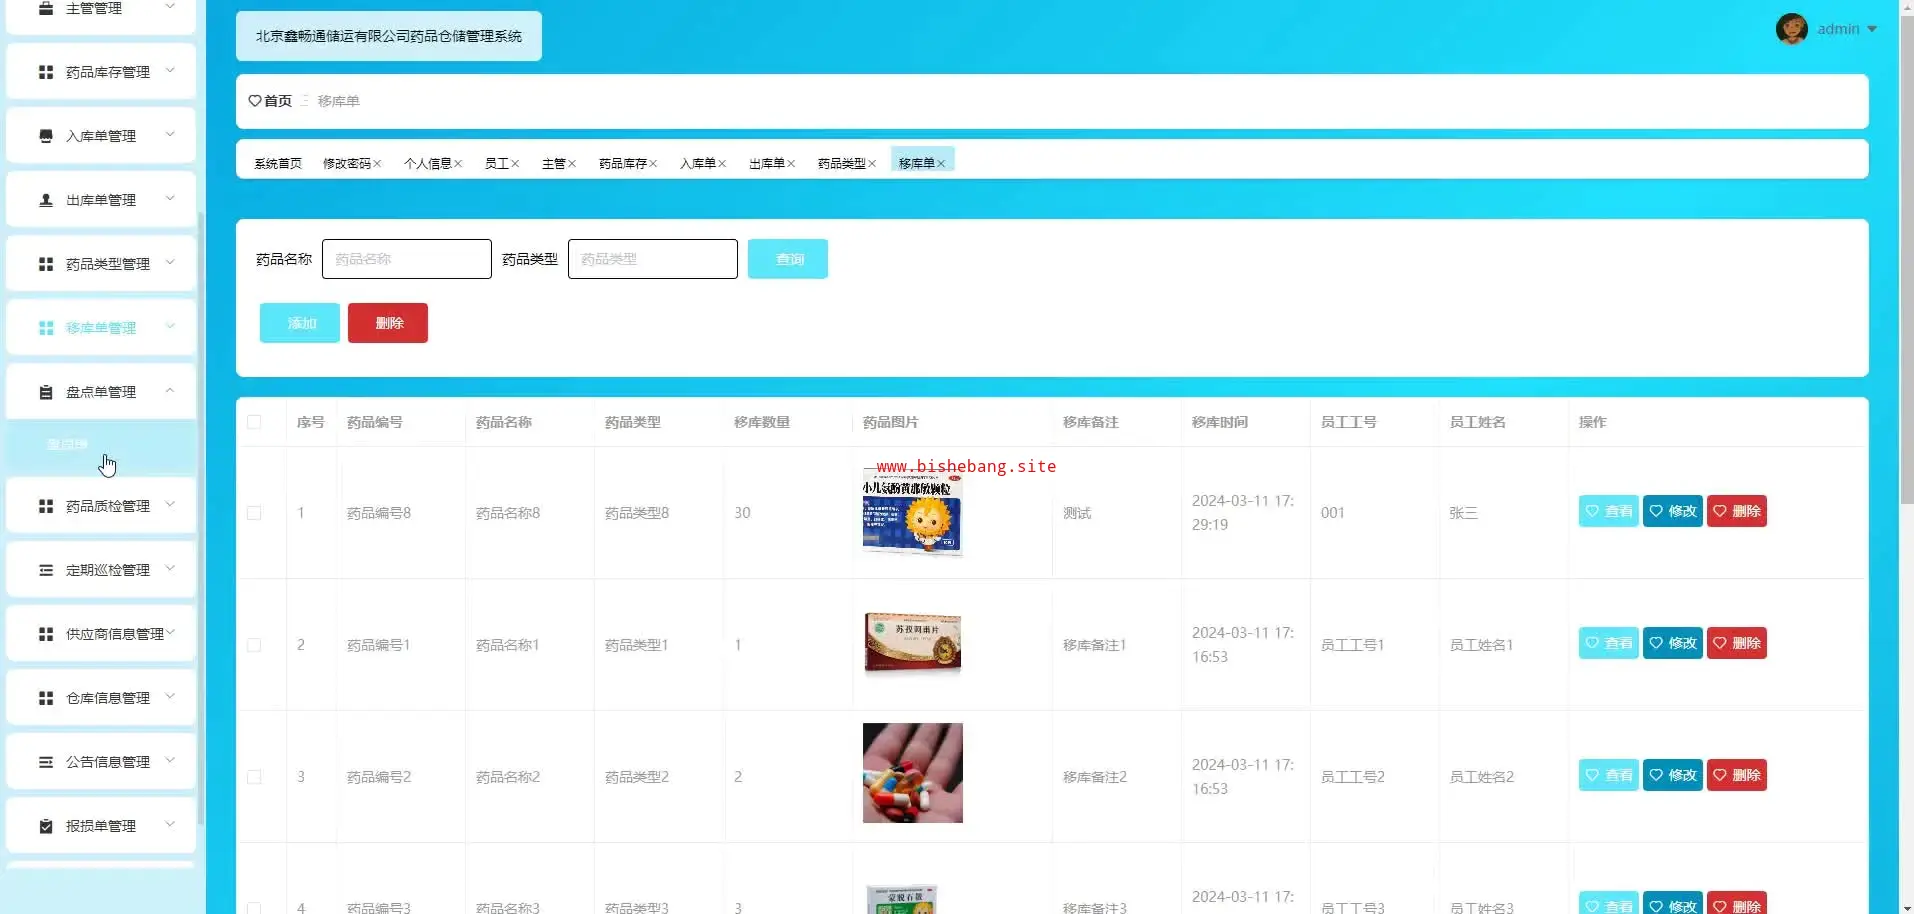Close the 出库单 tab

coord(791,164)
